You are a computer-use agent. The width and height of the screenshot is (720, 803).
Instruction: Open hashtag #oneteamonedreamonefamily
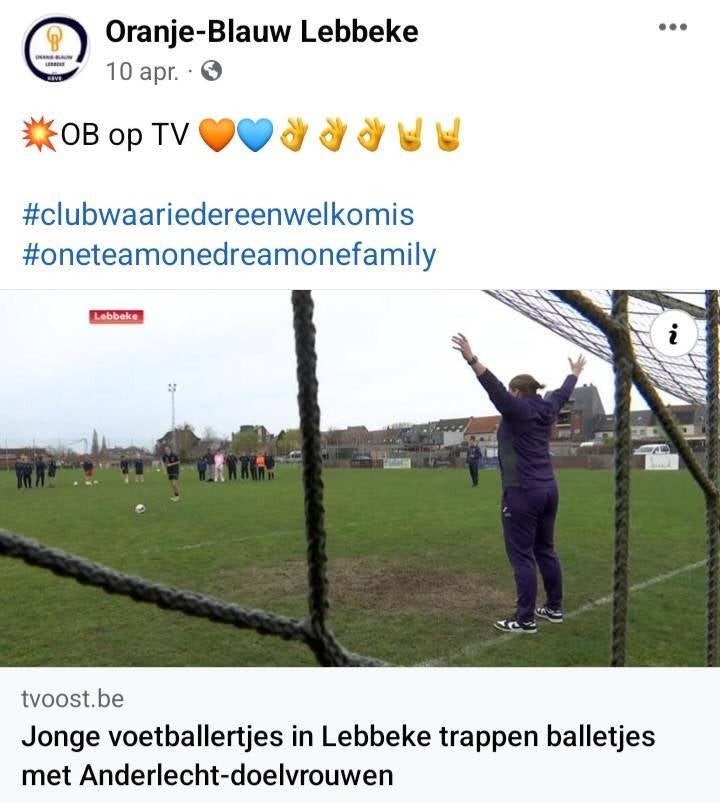tap(229, 255)
